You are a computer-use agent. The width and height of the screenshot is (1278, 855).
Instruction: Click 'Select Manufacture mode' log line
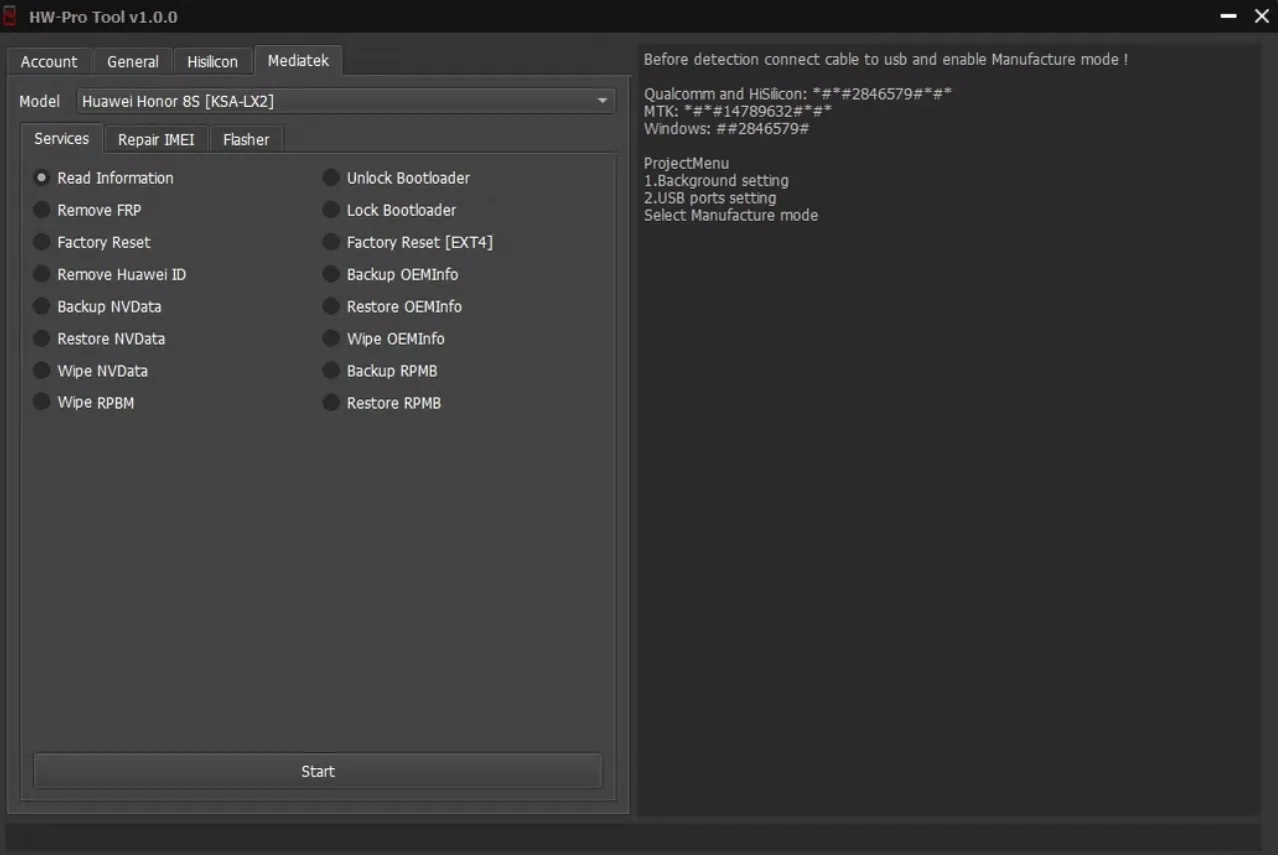pos(731,215)
